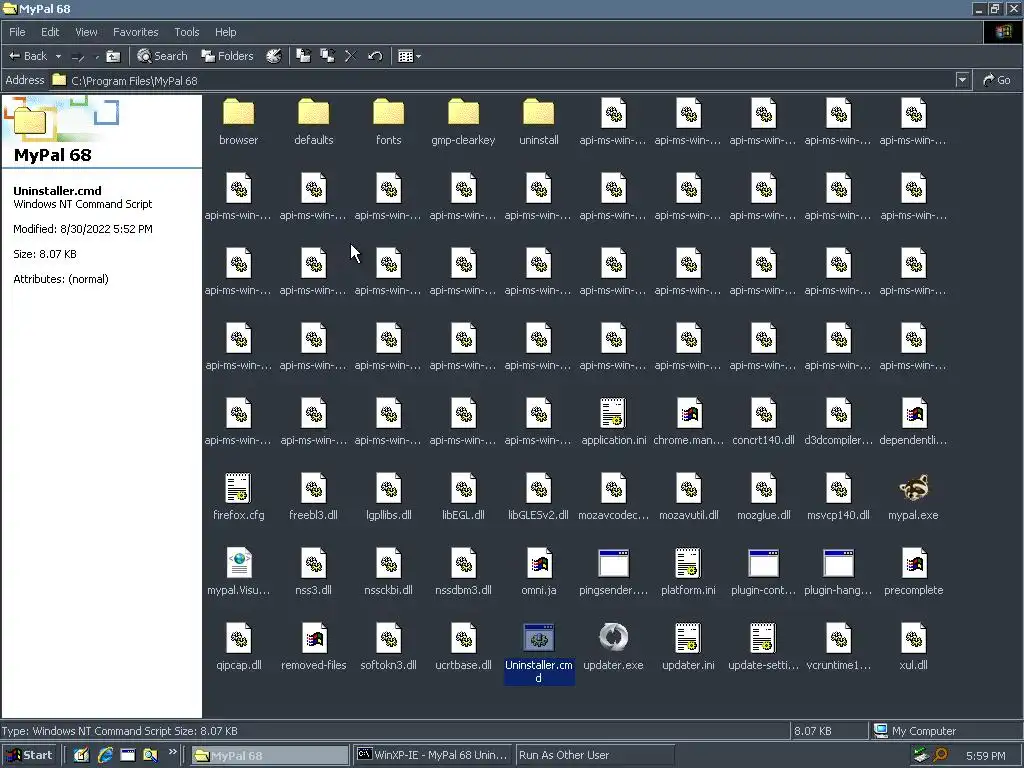Select the application.ini file

click(613, 422)
